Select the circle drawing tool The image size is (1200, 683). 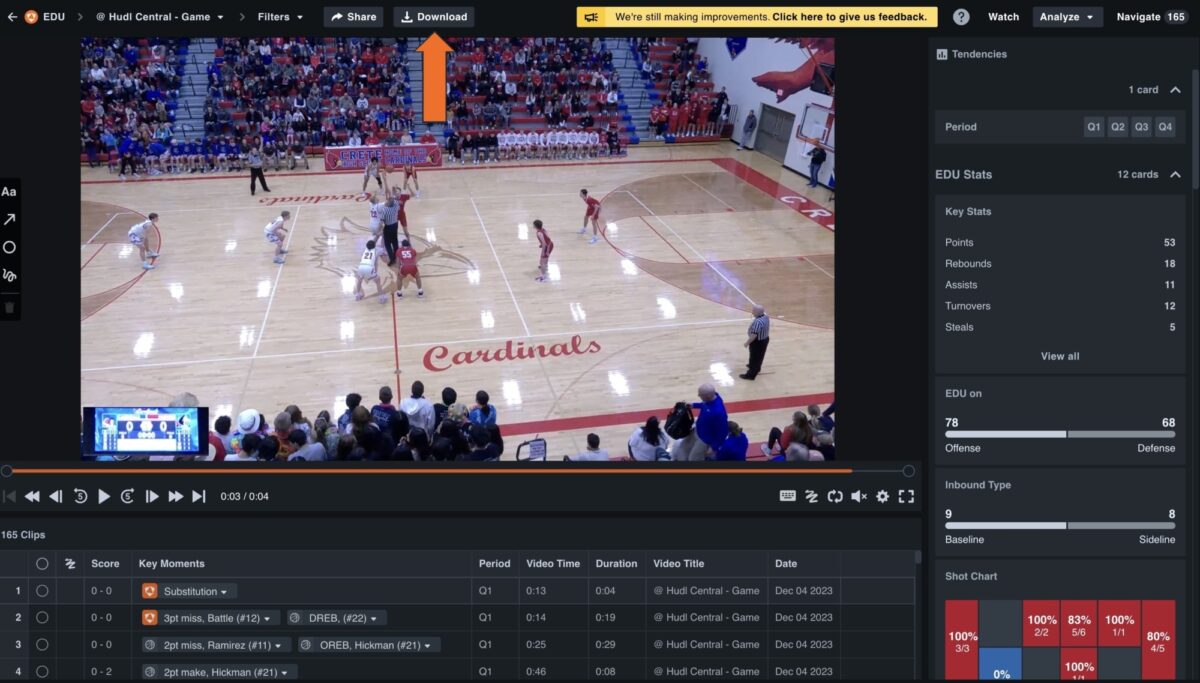(9, 247)
